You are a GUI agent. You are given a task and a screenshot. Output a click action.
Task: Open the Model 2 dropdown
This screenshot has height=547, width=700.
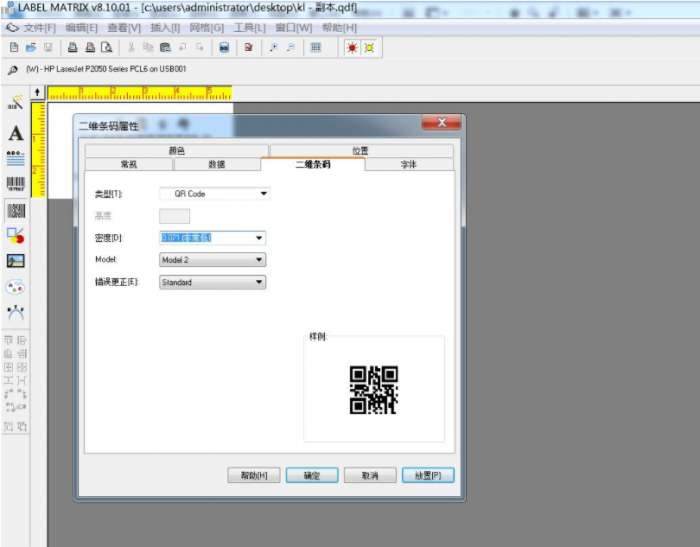(212, 260)
